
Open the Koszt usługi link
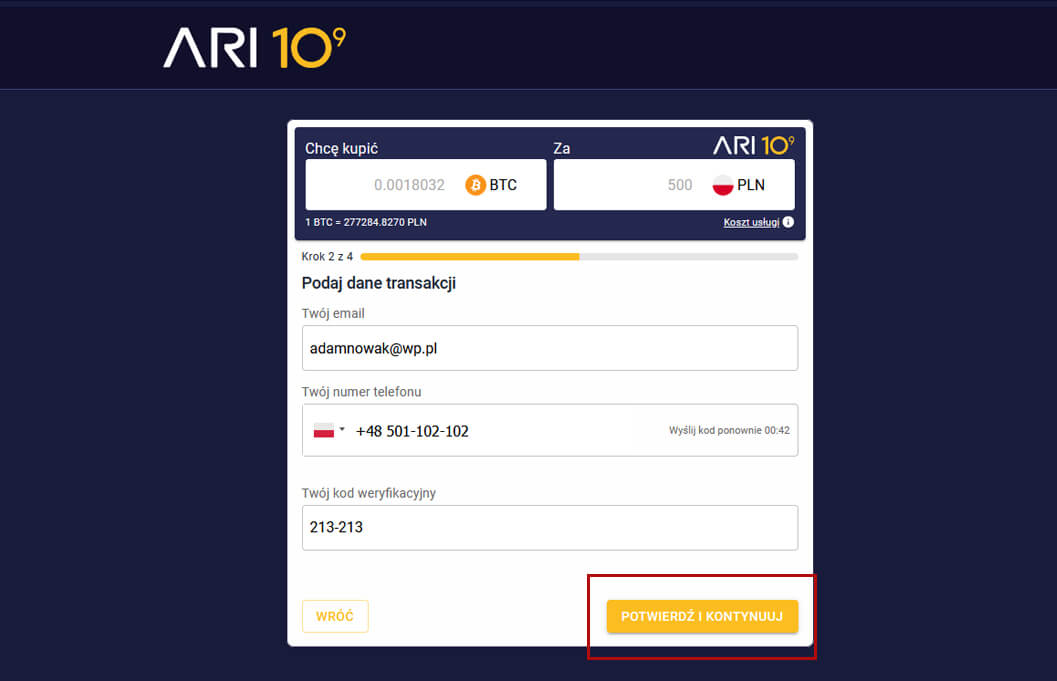coord(751,222)
